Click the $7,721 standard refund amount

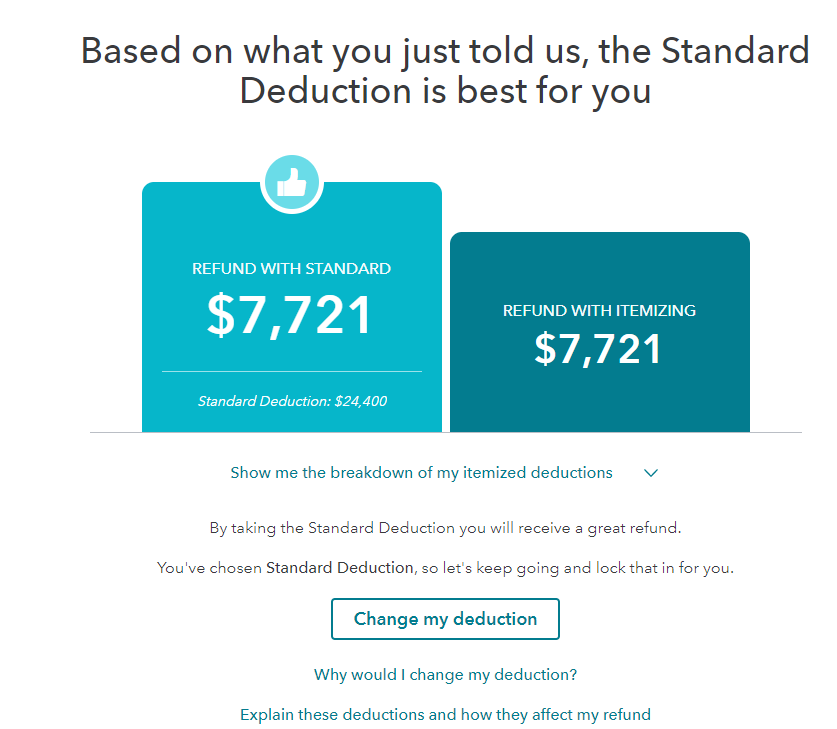(x=291, y=313)
